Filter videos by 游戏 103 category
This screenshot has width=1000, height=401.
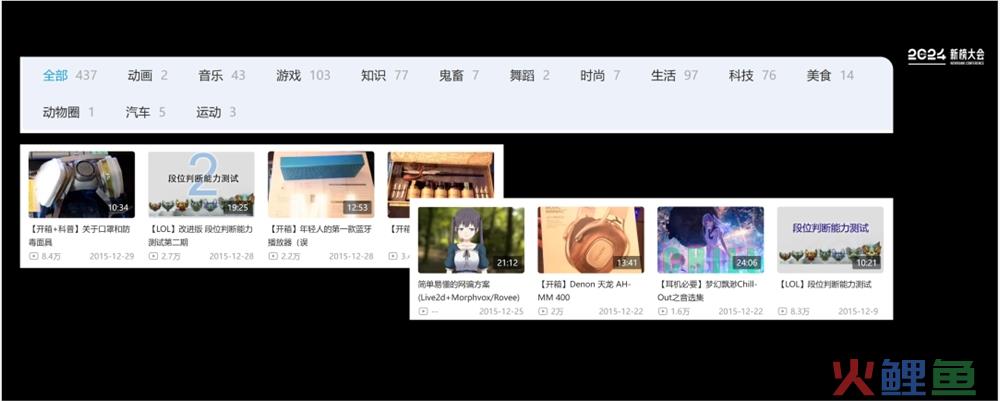pyautogui.click(x=303, y=76)
